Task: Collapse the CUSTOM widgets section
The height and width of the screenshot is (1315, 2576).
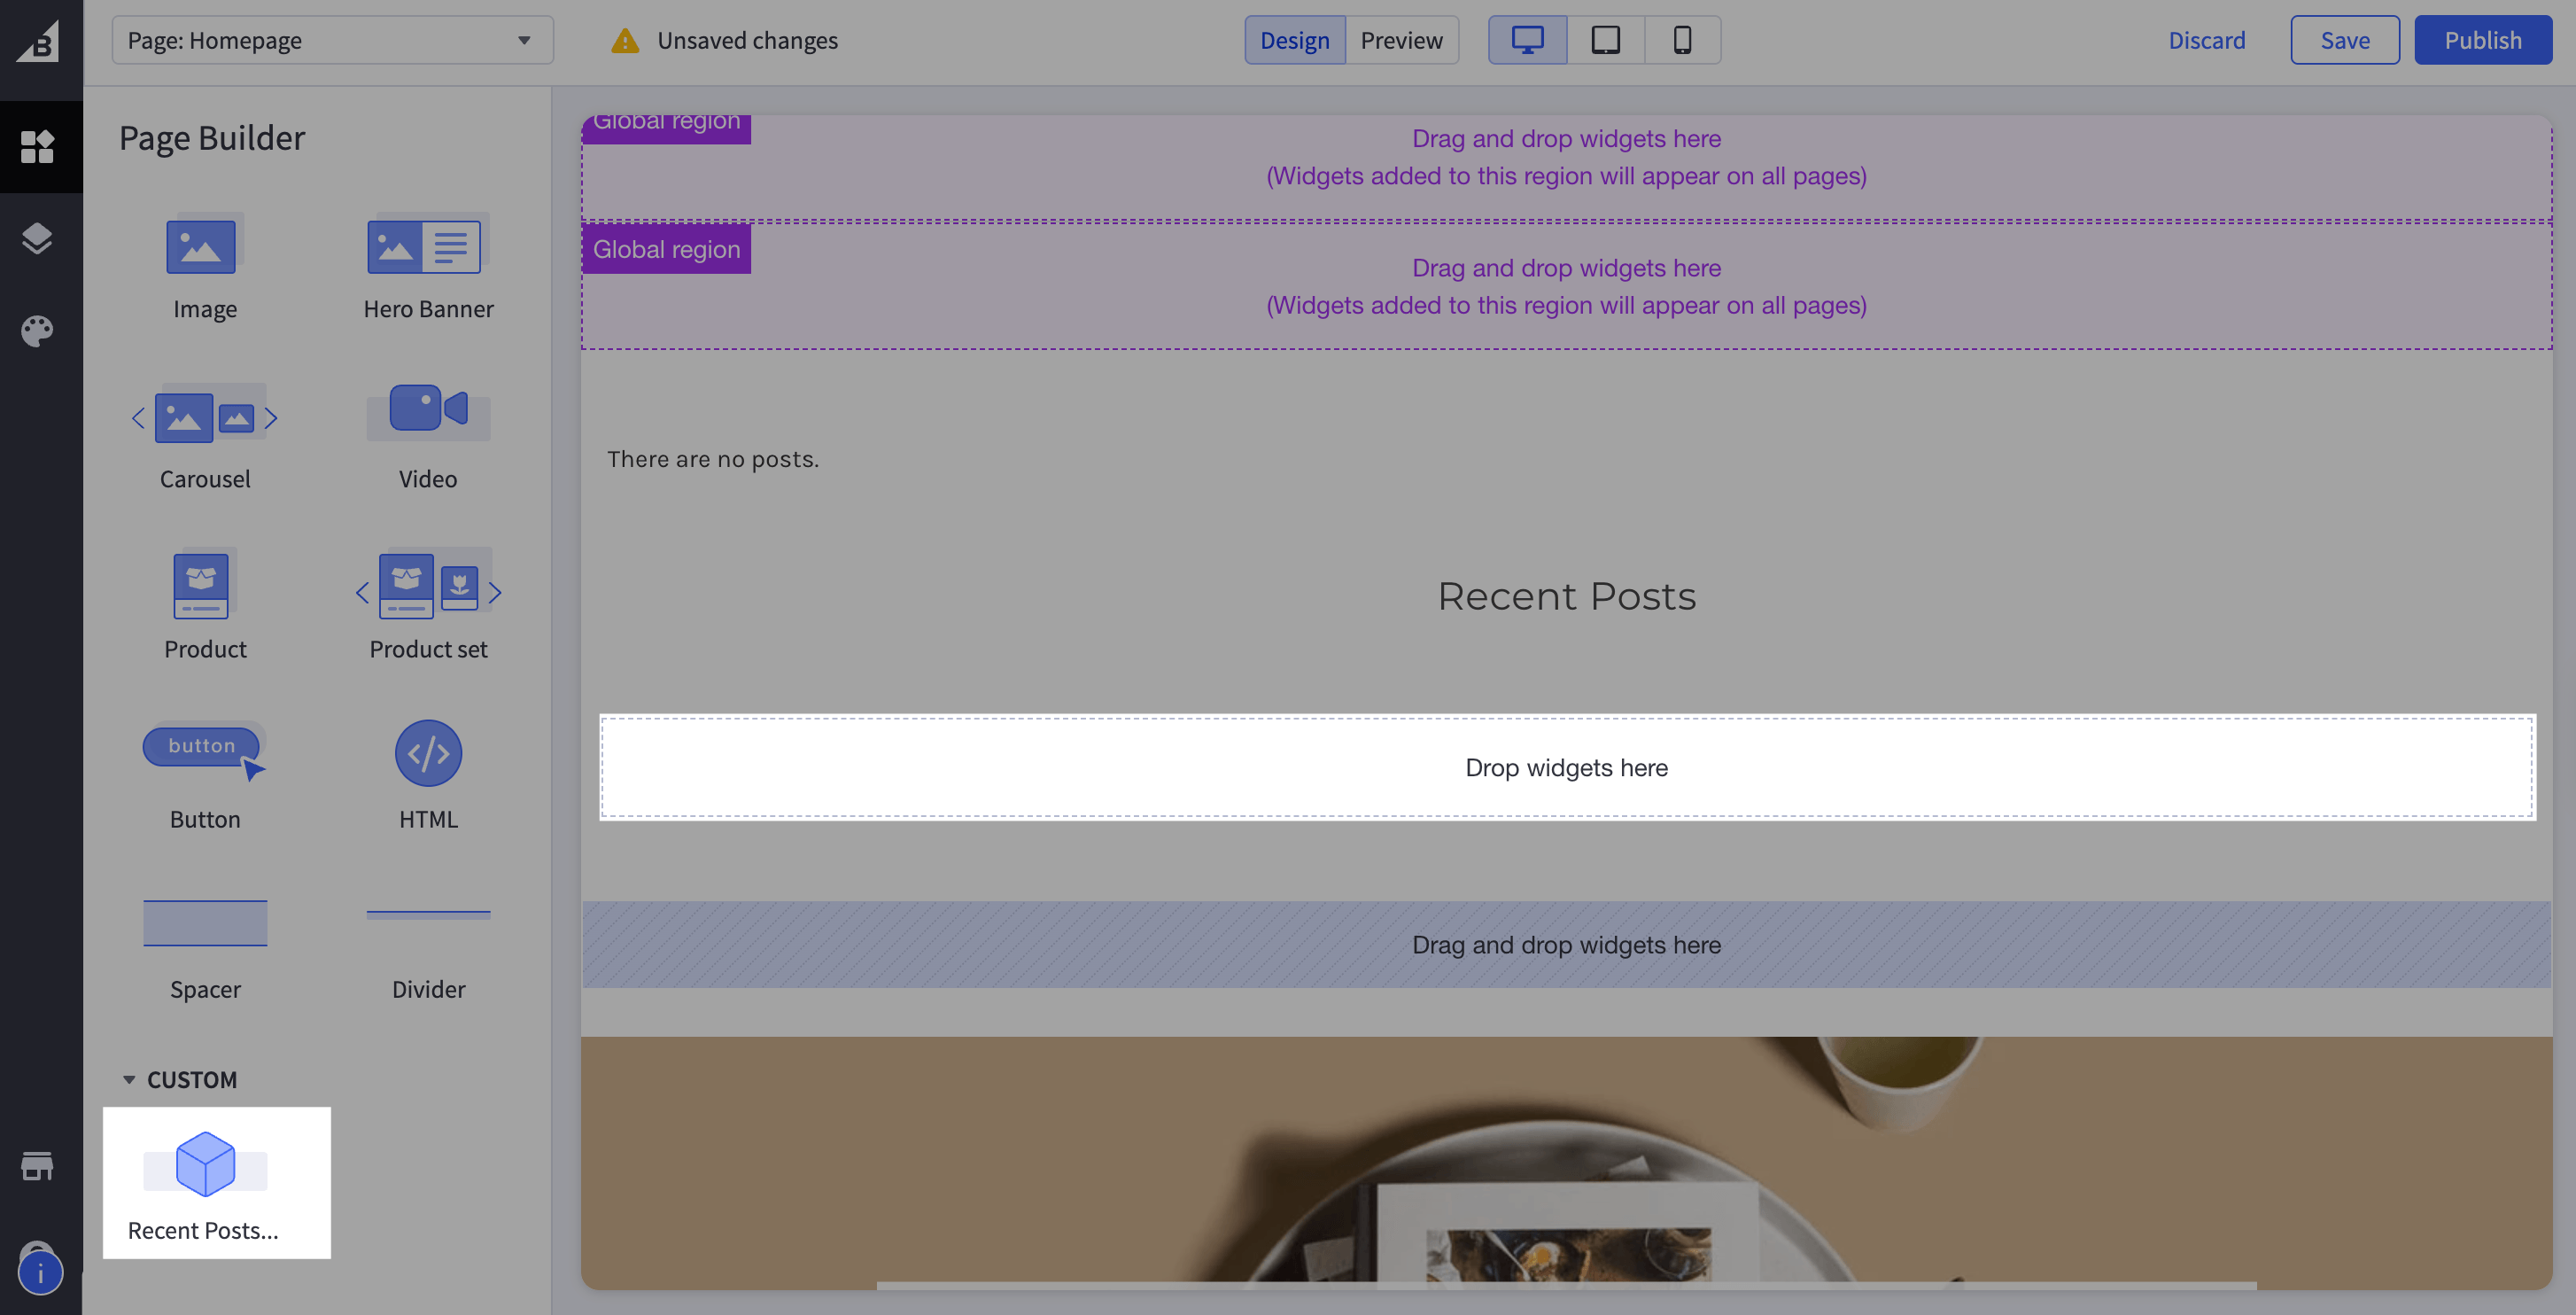Action: [180, 1080]
